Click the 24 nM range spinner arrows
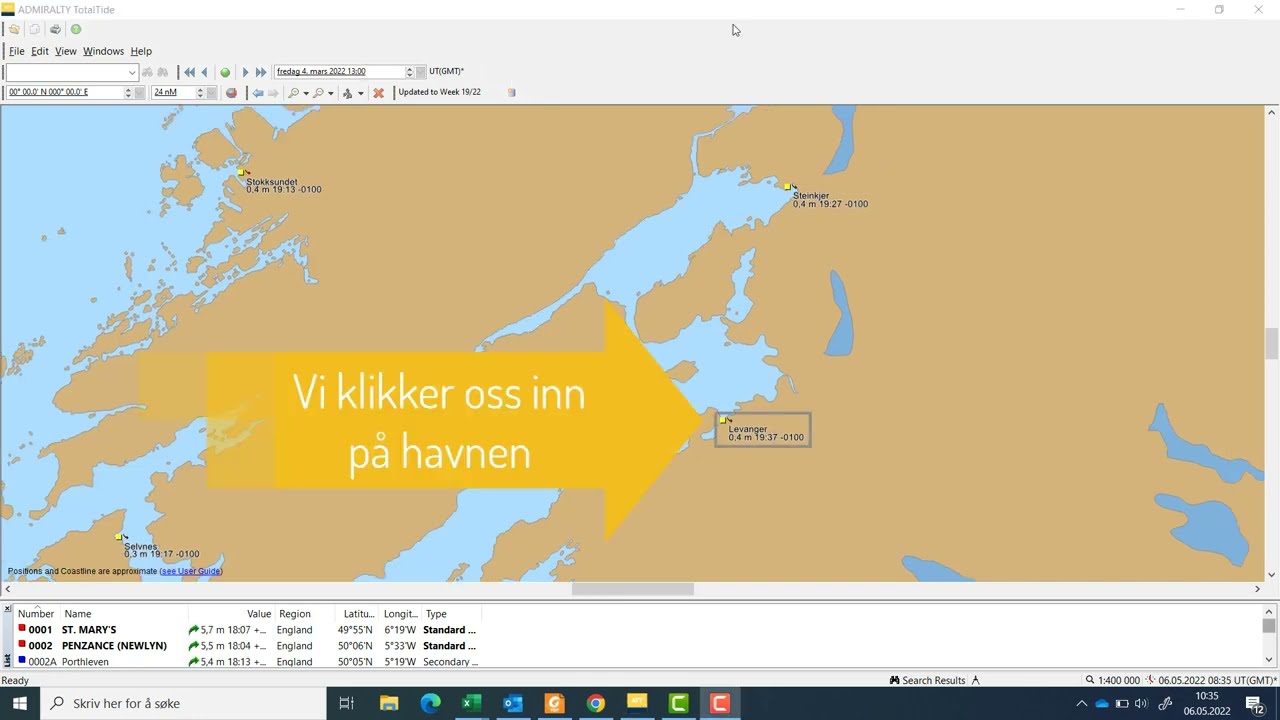 click(x=200, y=92)
